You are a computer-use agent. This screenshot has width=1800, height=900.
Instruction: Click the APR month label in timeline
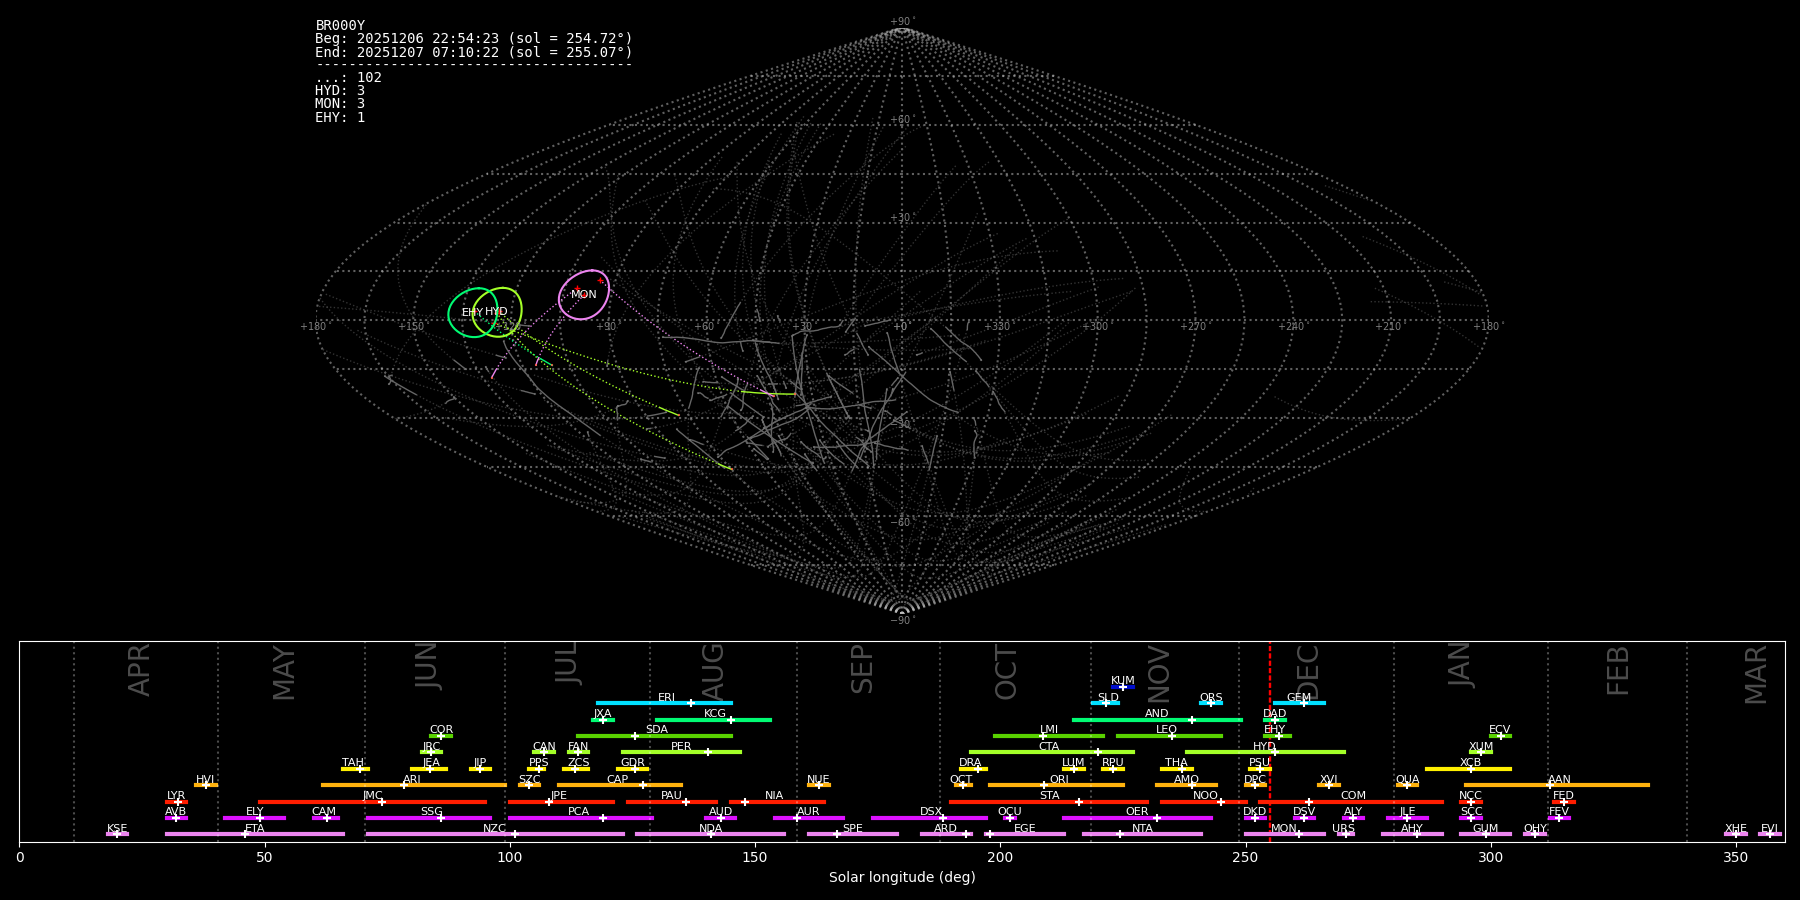coord(139,670)
